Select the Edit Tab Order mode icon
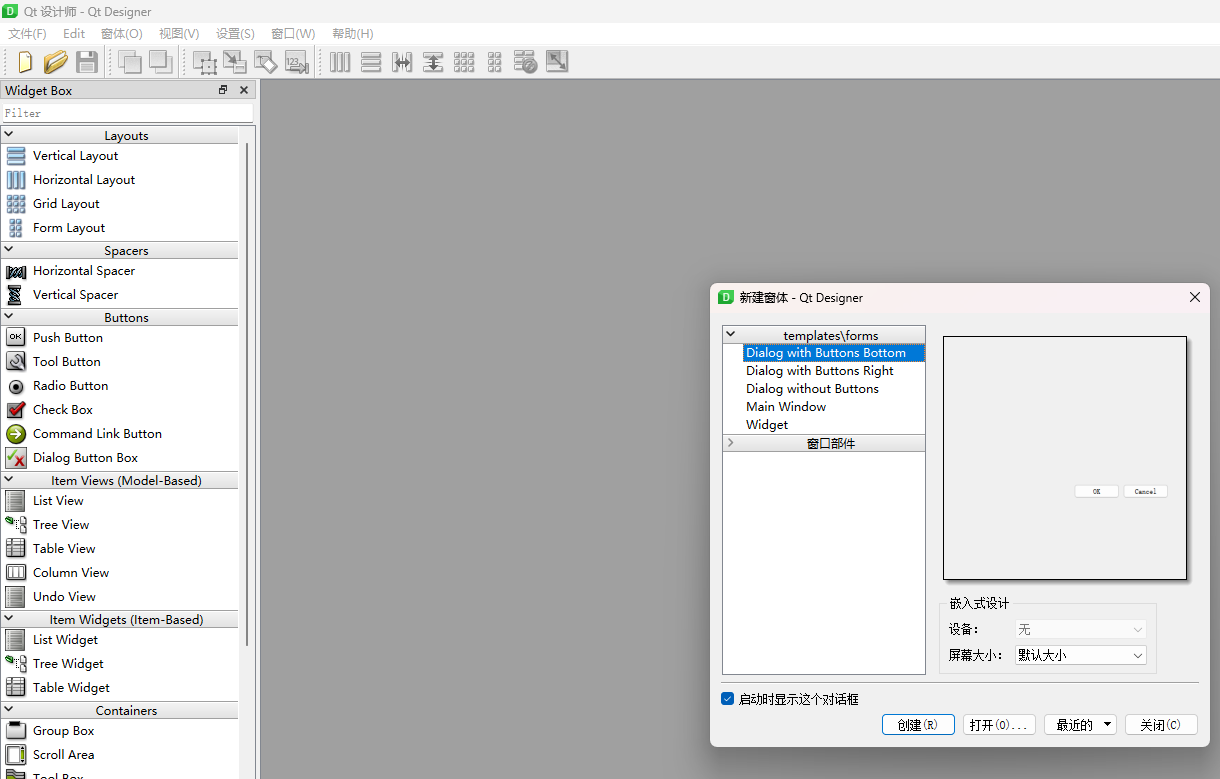The height and width of the screenshot is (779, 1220). tap(296, 62)
